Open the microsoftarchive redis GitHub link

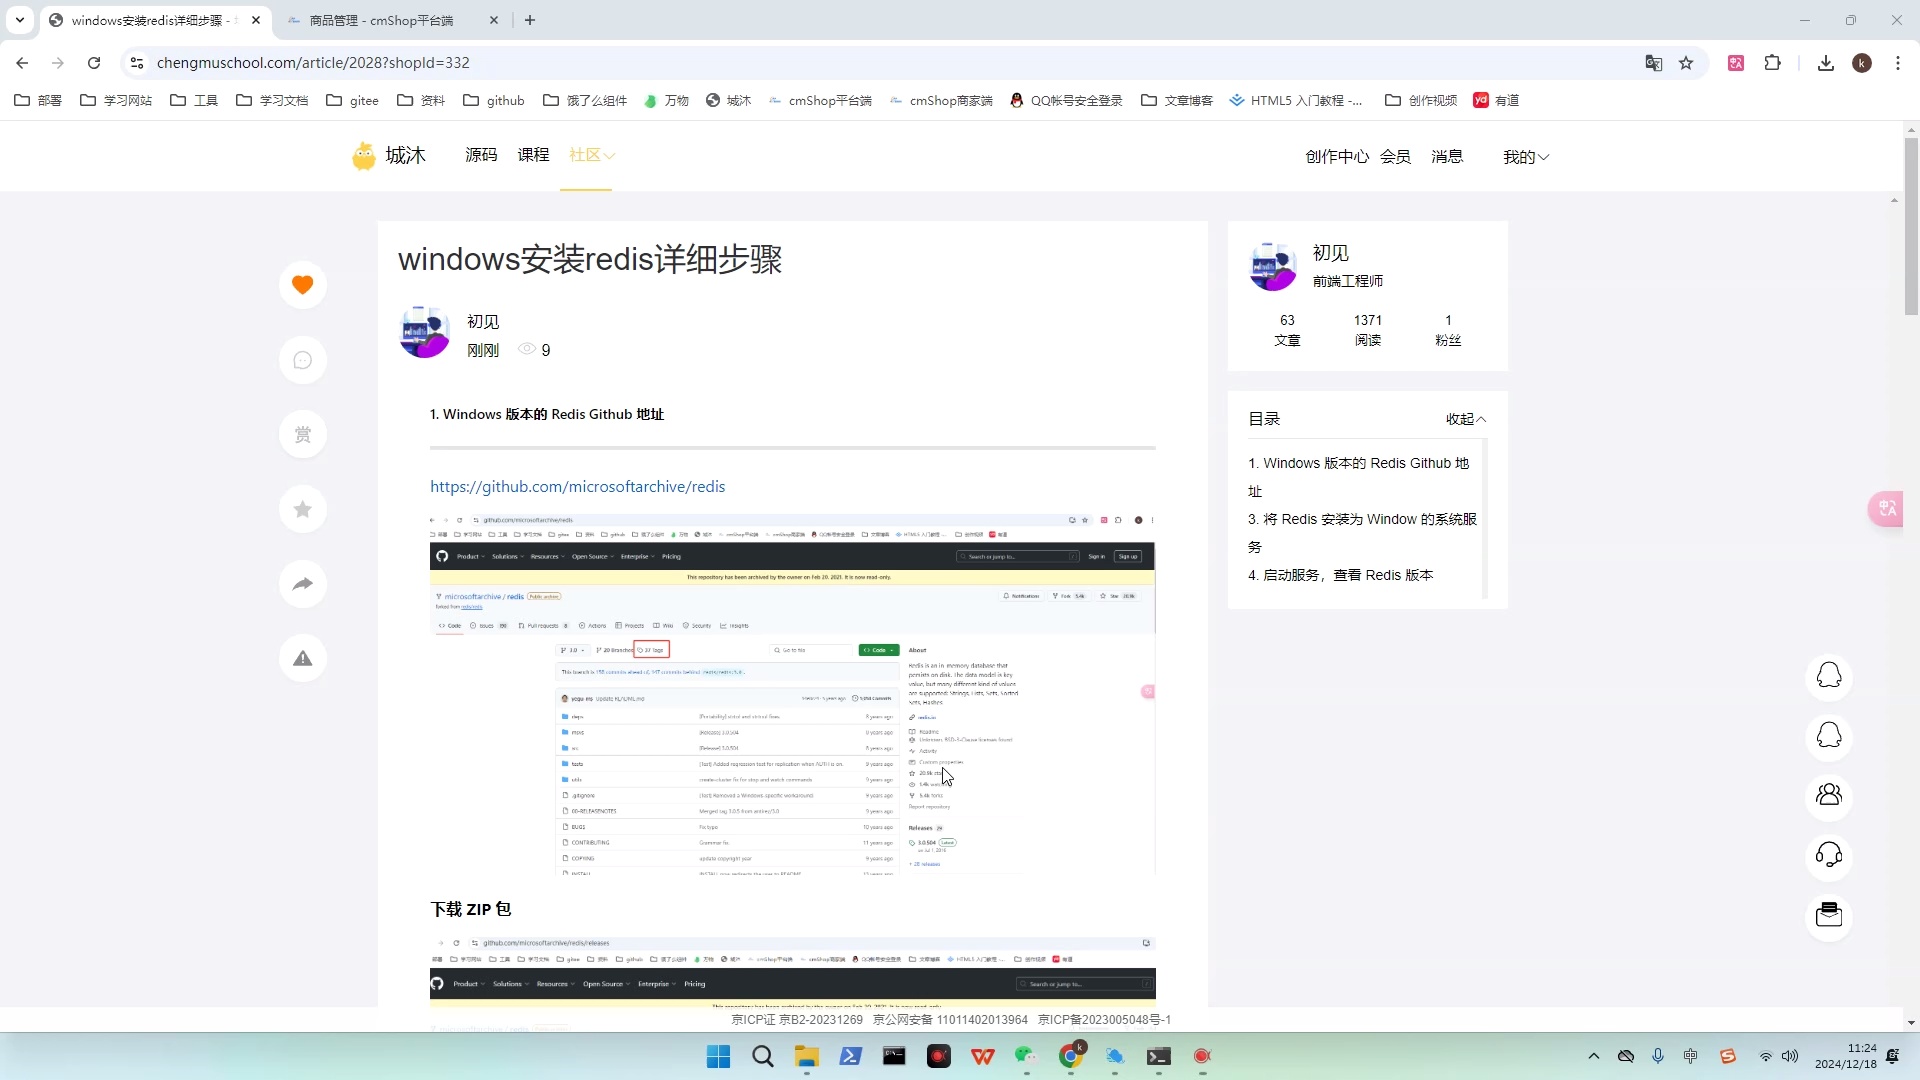coord(577,487)
